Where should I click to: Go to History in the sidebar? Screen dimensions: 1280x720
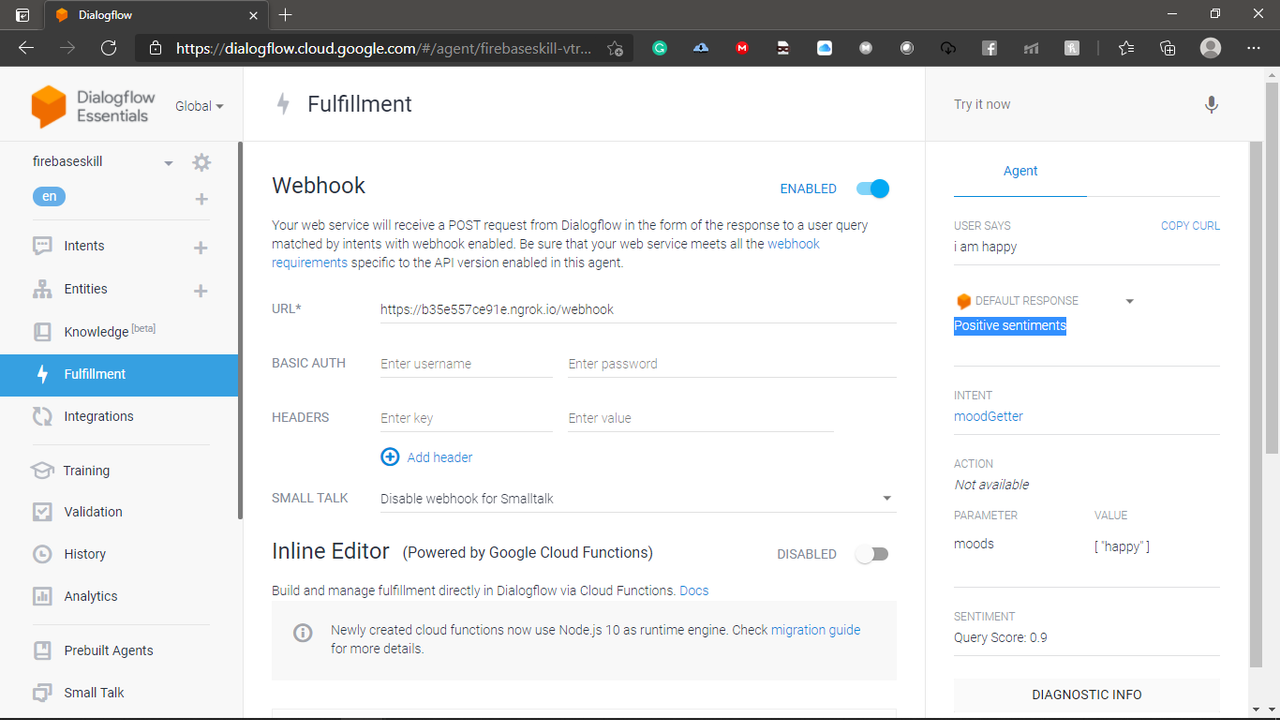84,554
